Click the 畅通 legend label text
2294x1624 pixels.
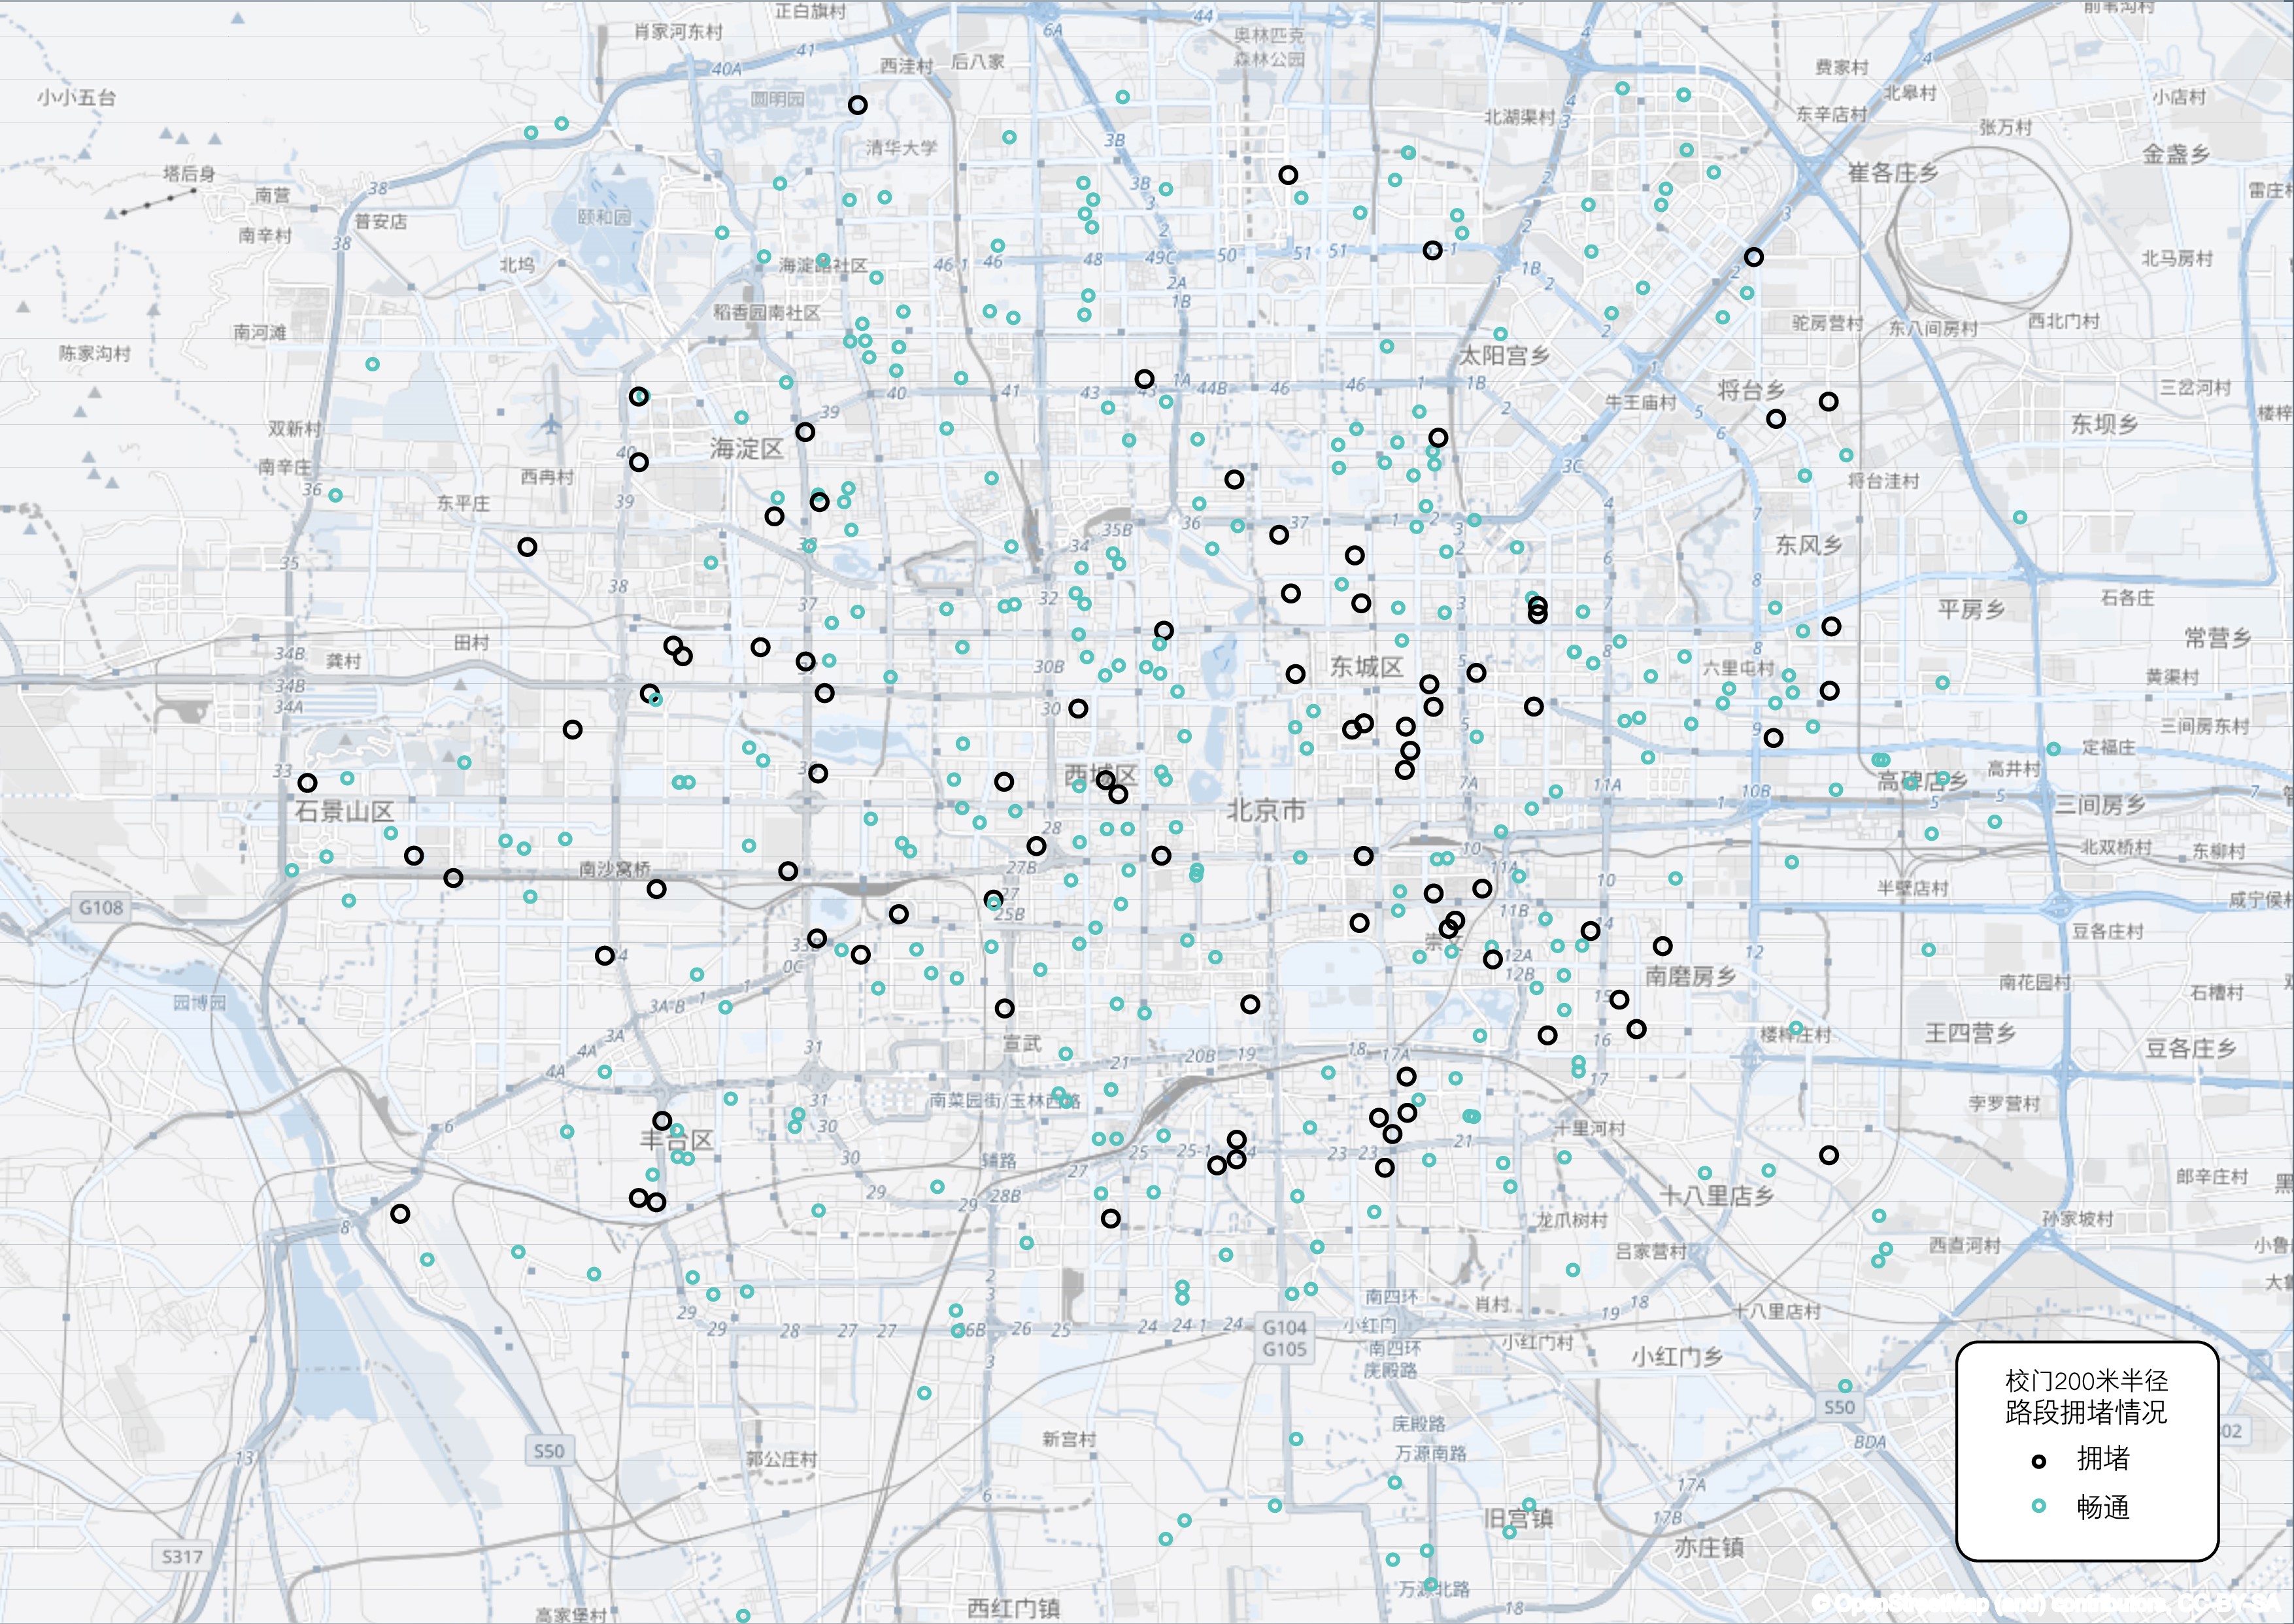2103,1507
